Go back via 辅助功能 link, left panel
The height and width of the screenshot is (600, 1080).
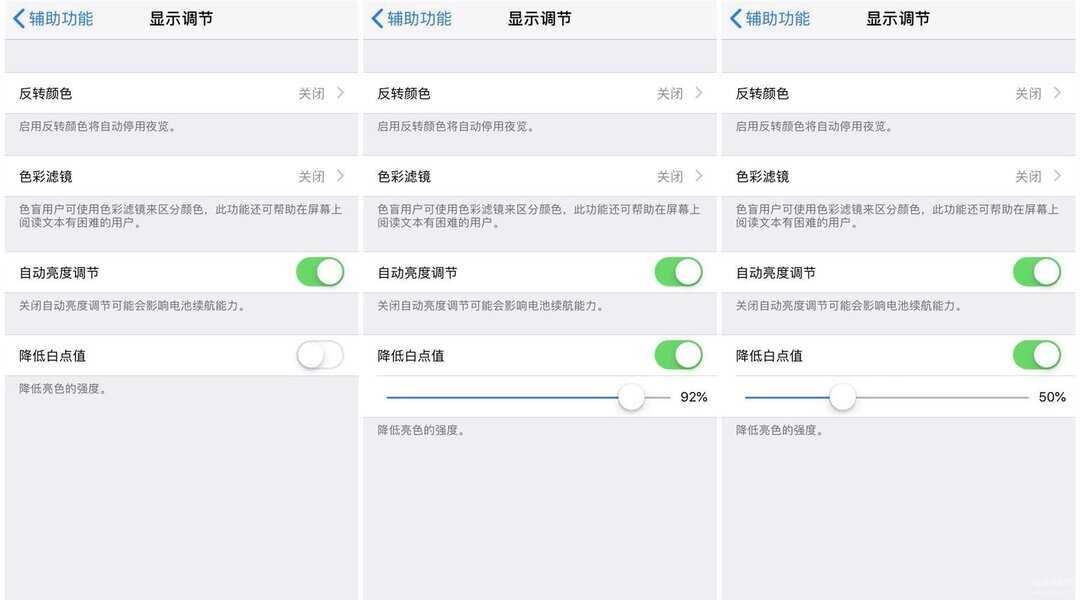[61, 19]
